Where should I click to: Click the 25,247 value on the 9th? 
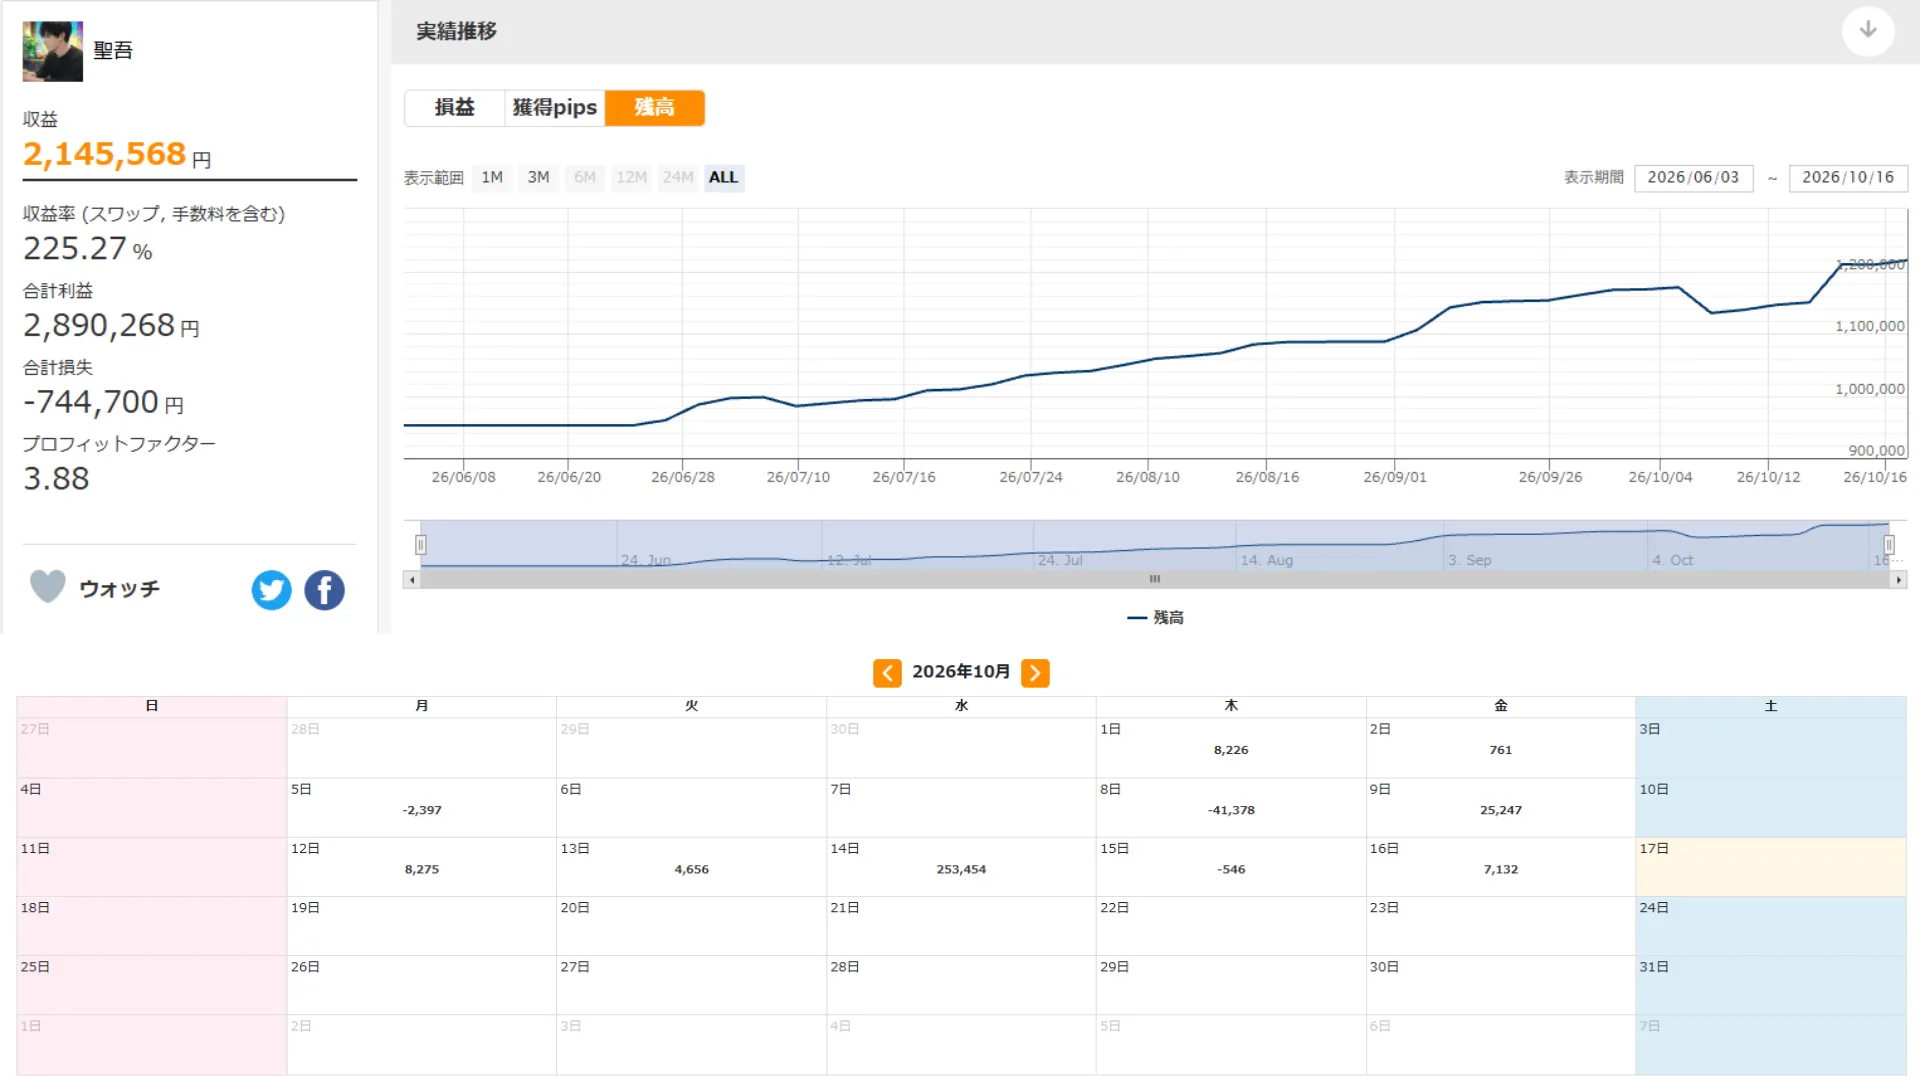[x=1501, y=811]
